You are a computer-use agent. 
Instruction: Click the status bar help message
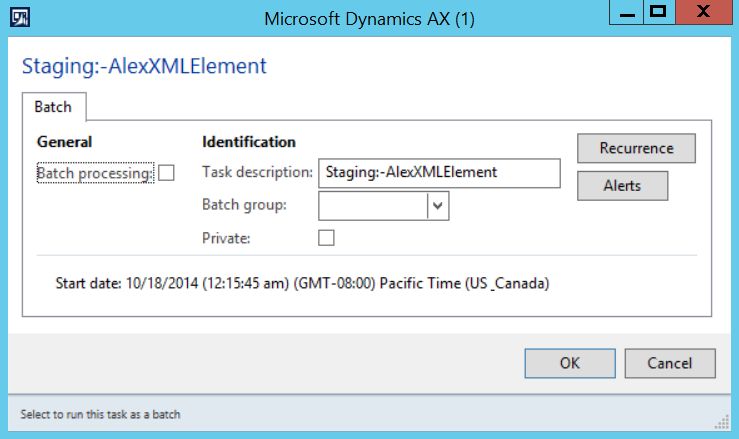coord(101,414)
